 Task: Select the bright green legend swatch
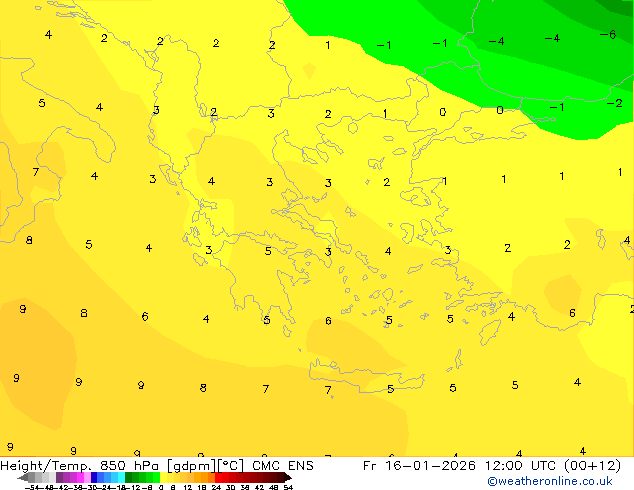tap(156, 477)
